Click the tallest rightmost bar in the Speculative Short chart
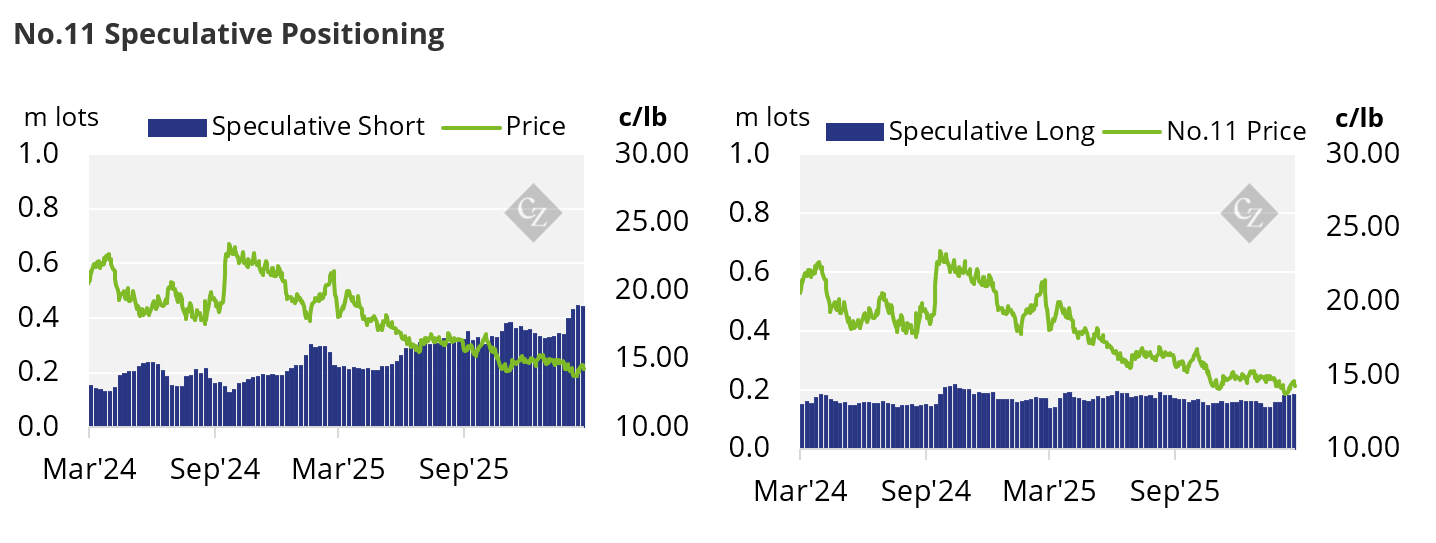Viewport: 1436px width, 543px height. tap(578, 366)
